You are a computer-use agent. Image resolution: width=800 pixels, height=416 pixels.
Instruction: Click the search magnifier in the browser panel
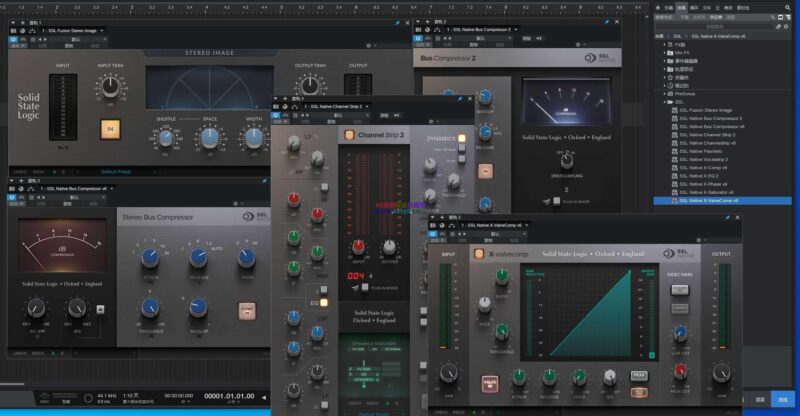click(788, 7)
